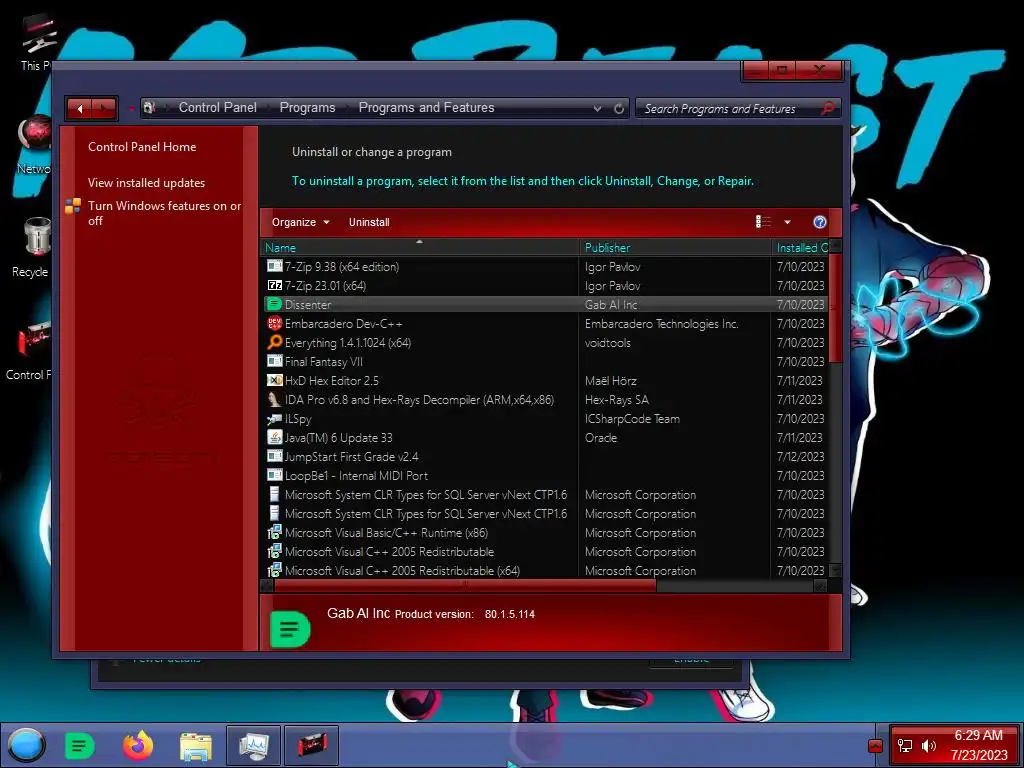This screenshot has height=768, width=1024.
Task: Go back with the navigation arrow
Action: click(x=80, y=108)
